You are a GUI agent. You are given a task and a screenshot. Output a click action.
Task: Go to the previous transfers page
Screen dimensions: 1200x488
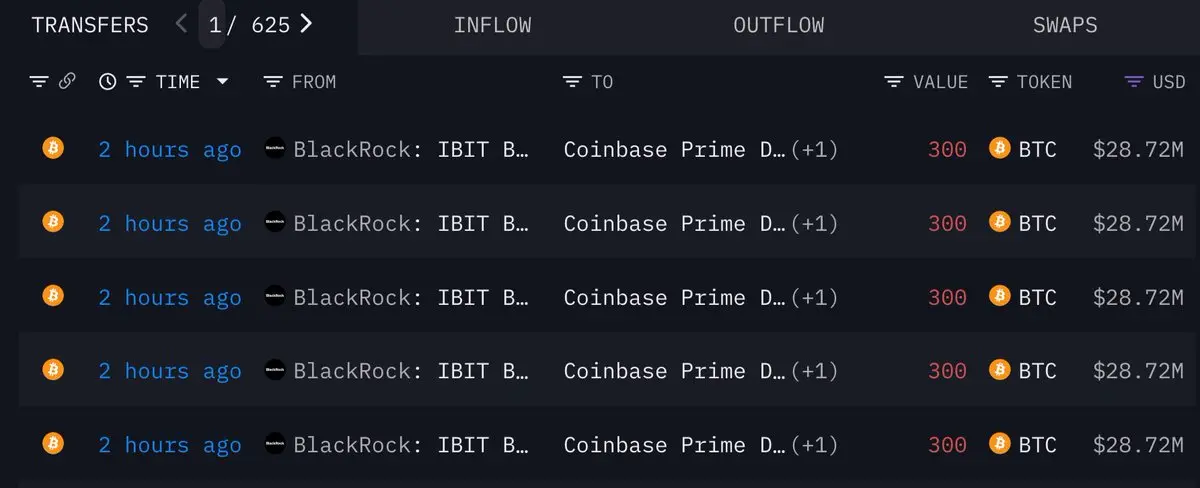point(181,24)
